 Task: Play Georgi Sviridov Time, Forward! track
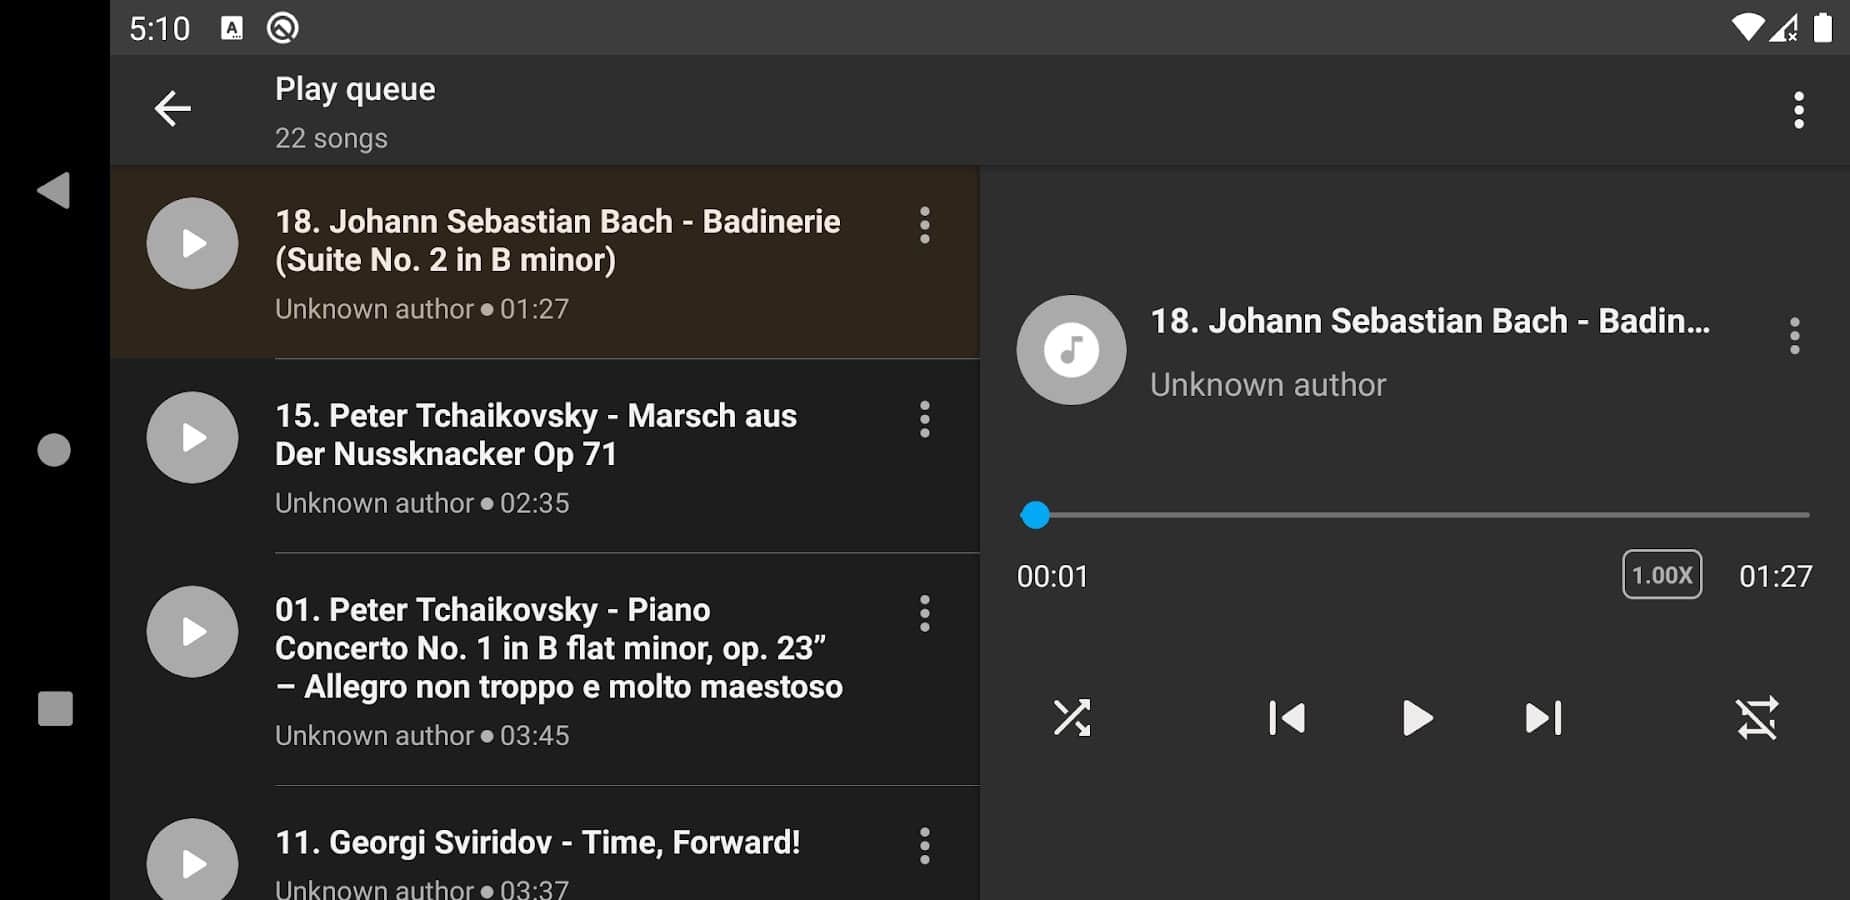pyautogui.click(x=192, y=863)
